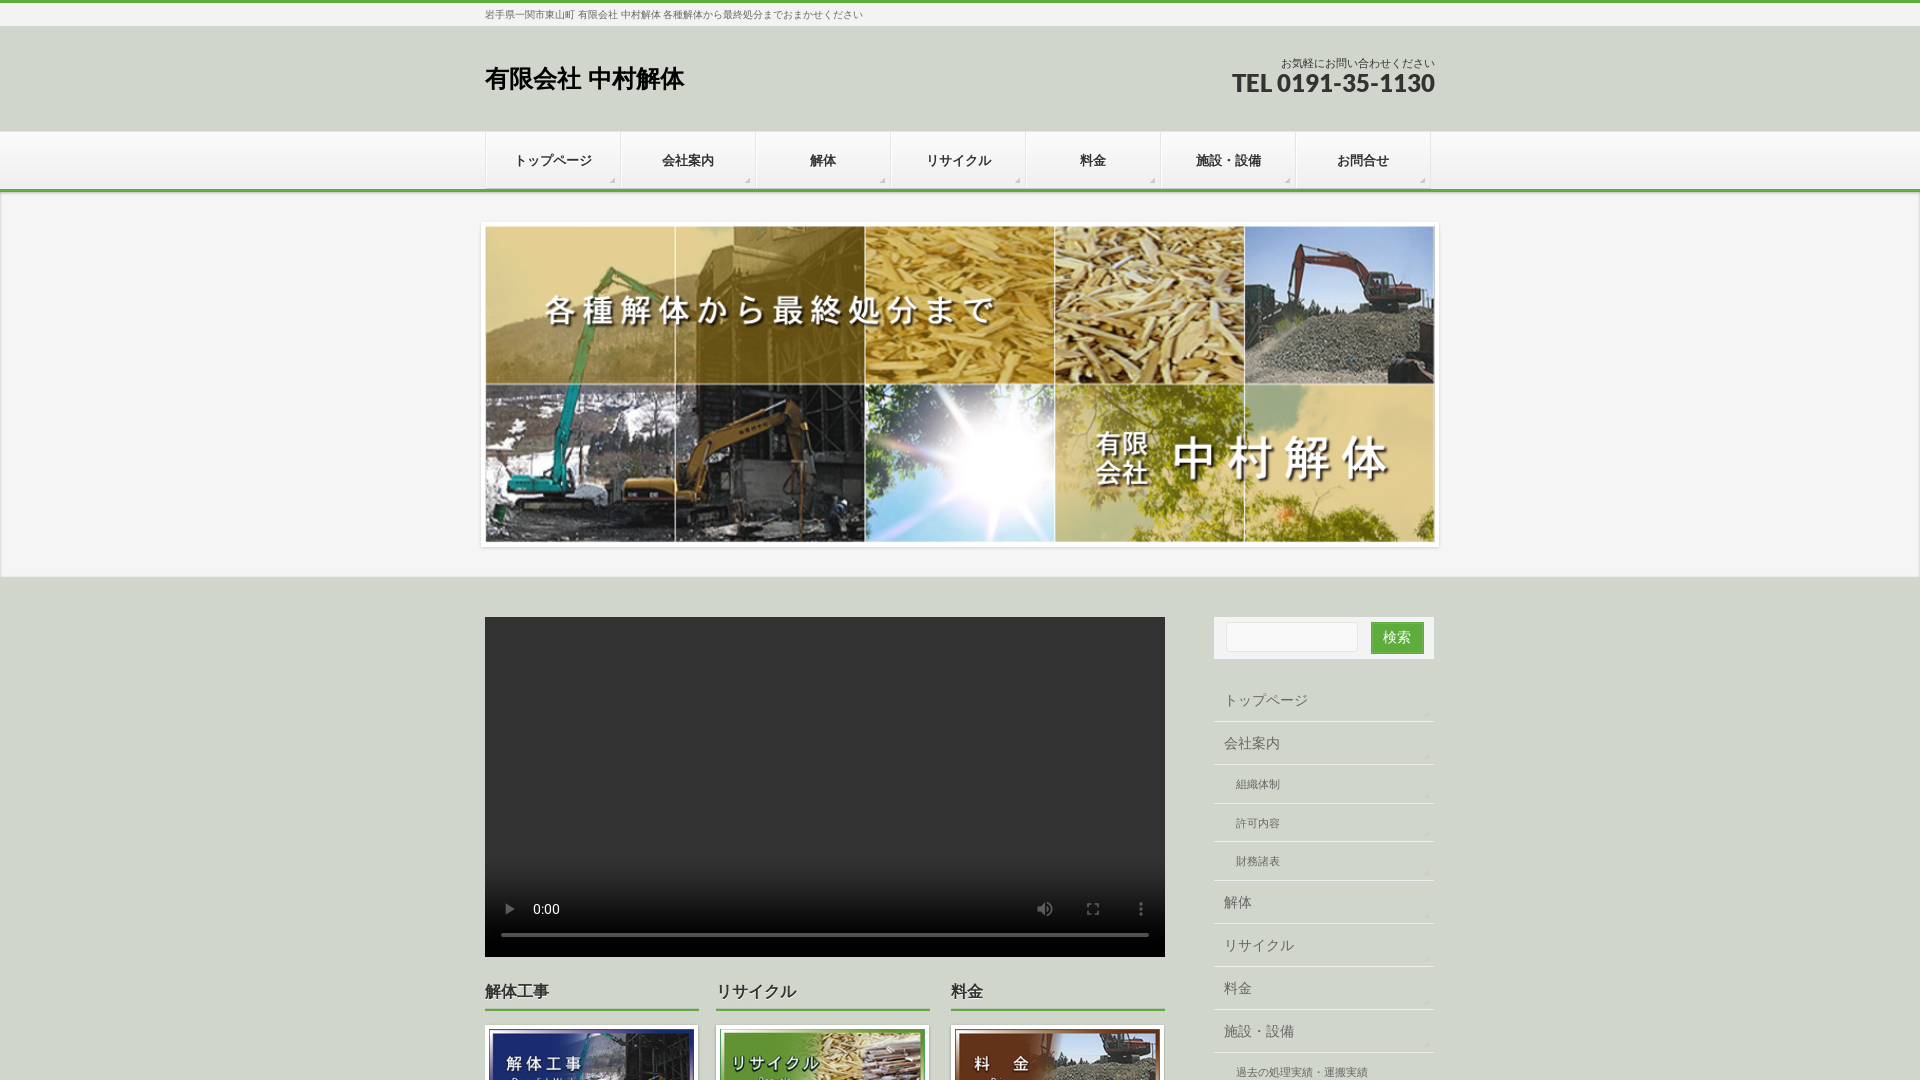
Task: Open 許可内容 sidebar sub-link
Action: coord(1257,823)
